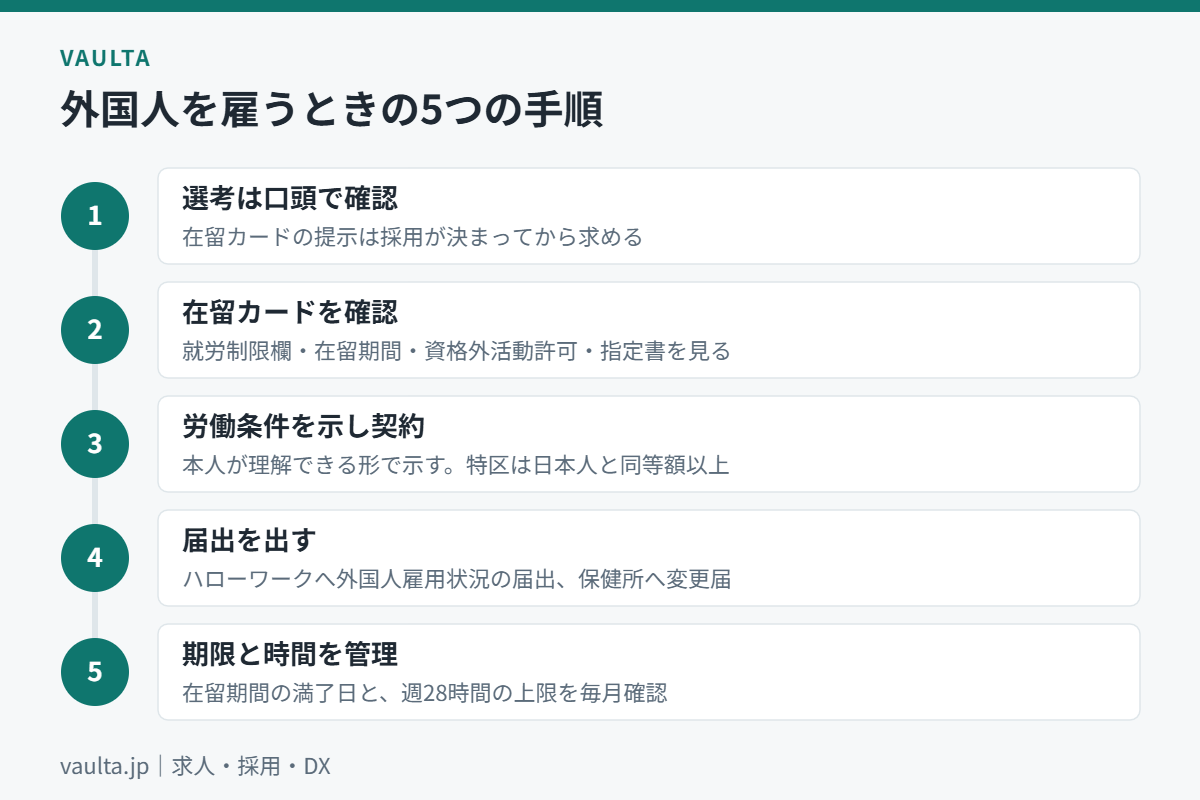Click the green circle numbered 2
Screen dimensions: 1200x800
pos(95,330)
